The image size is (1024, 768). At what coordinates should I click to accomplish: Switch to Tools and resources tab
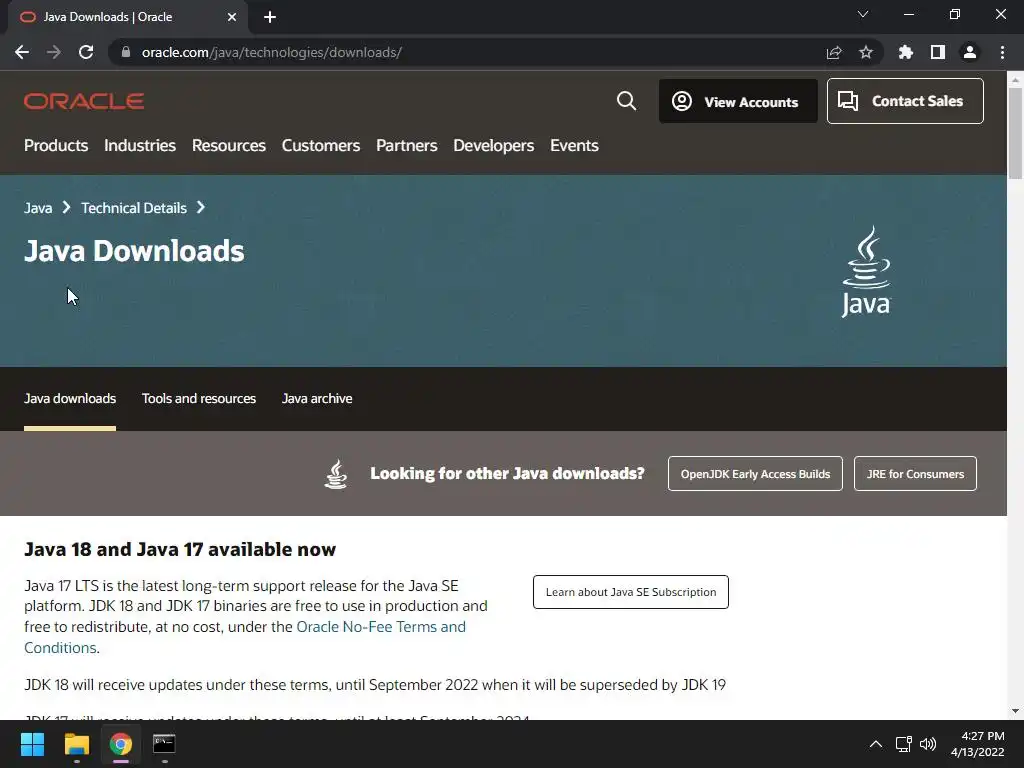coord(199,398)
